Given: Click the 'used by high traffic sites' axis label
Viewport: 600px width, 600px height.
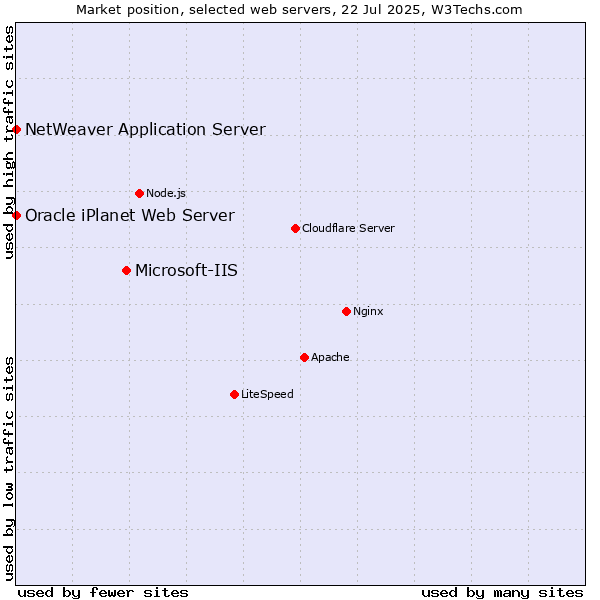Looking at the screenshot, I should (9, 142).
